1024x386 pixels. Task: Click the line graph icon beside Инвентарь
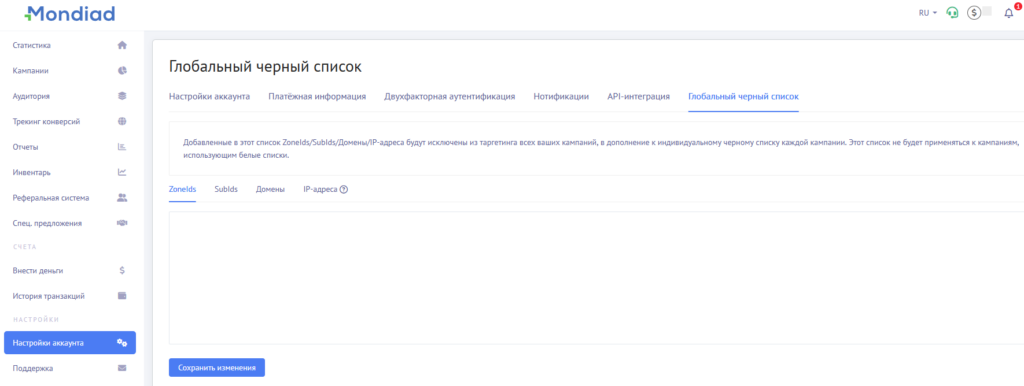point(121,172)
